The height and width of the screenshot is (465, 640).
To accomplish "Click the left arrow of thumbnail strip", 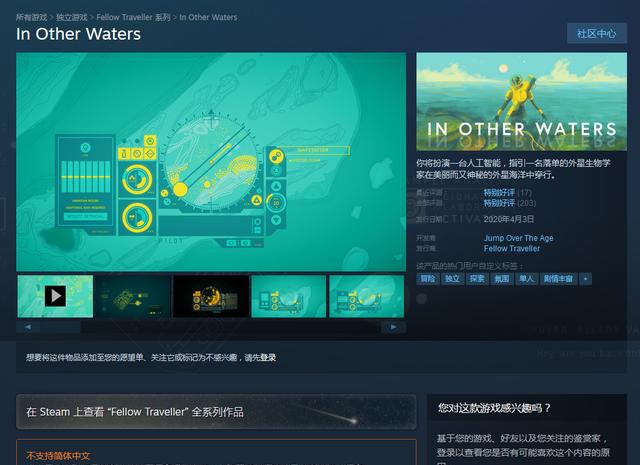I will [x=28, y=327].
